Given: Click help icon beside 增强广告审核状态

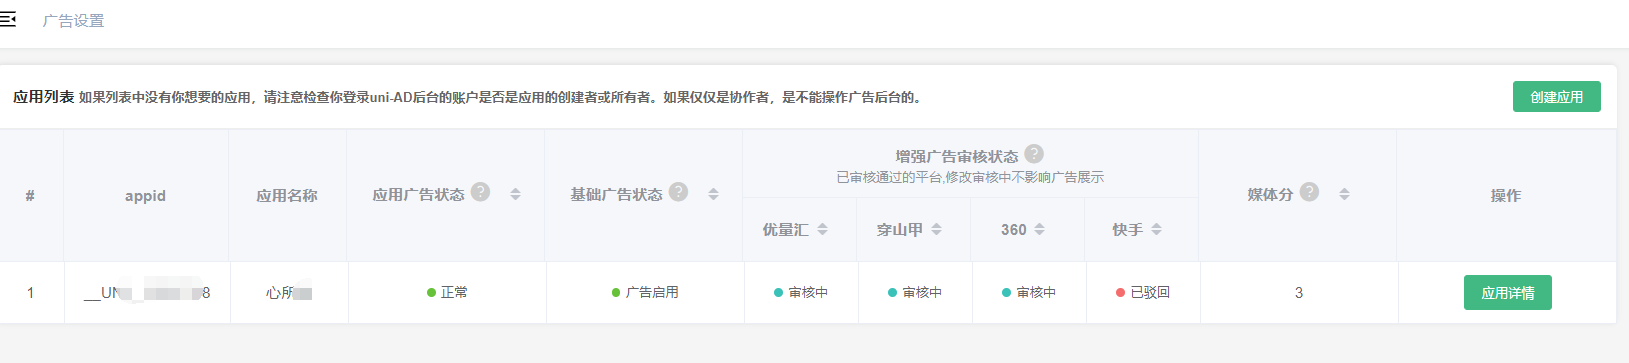Looking at the screenshot, I should point(1034,154).
